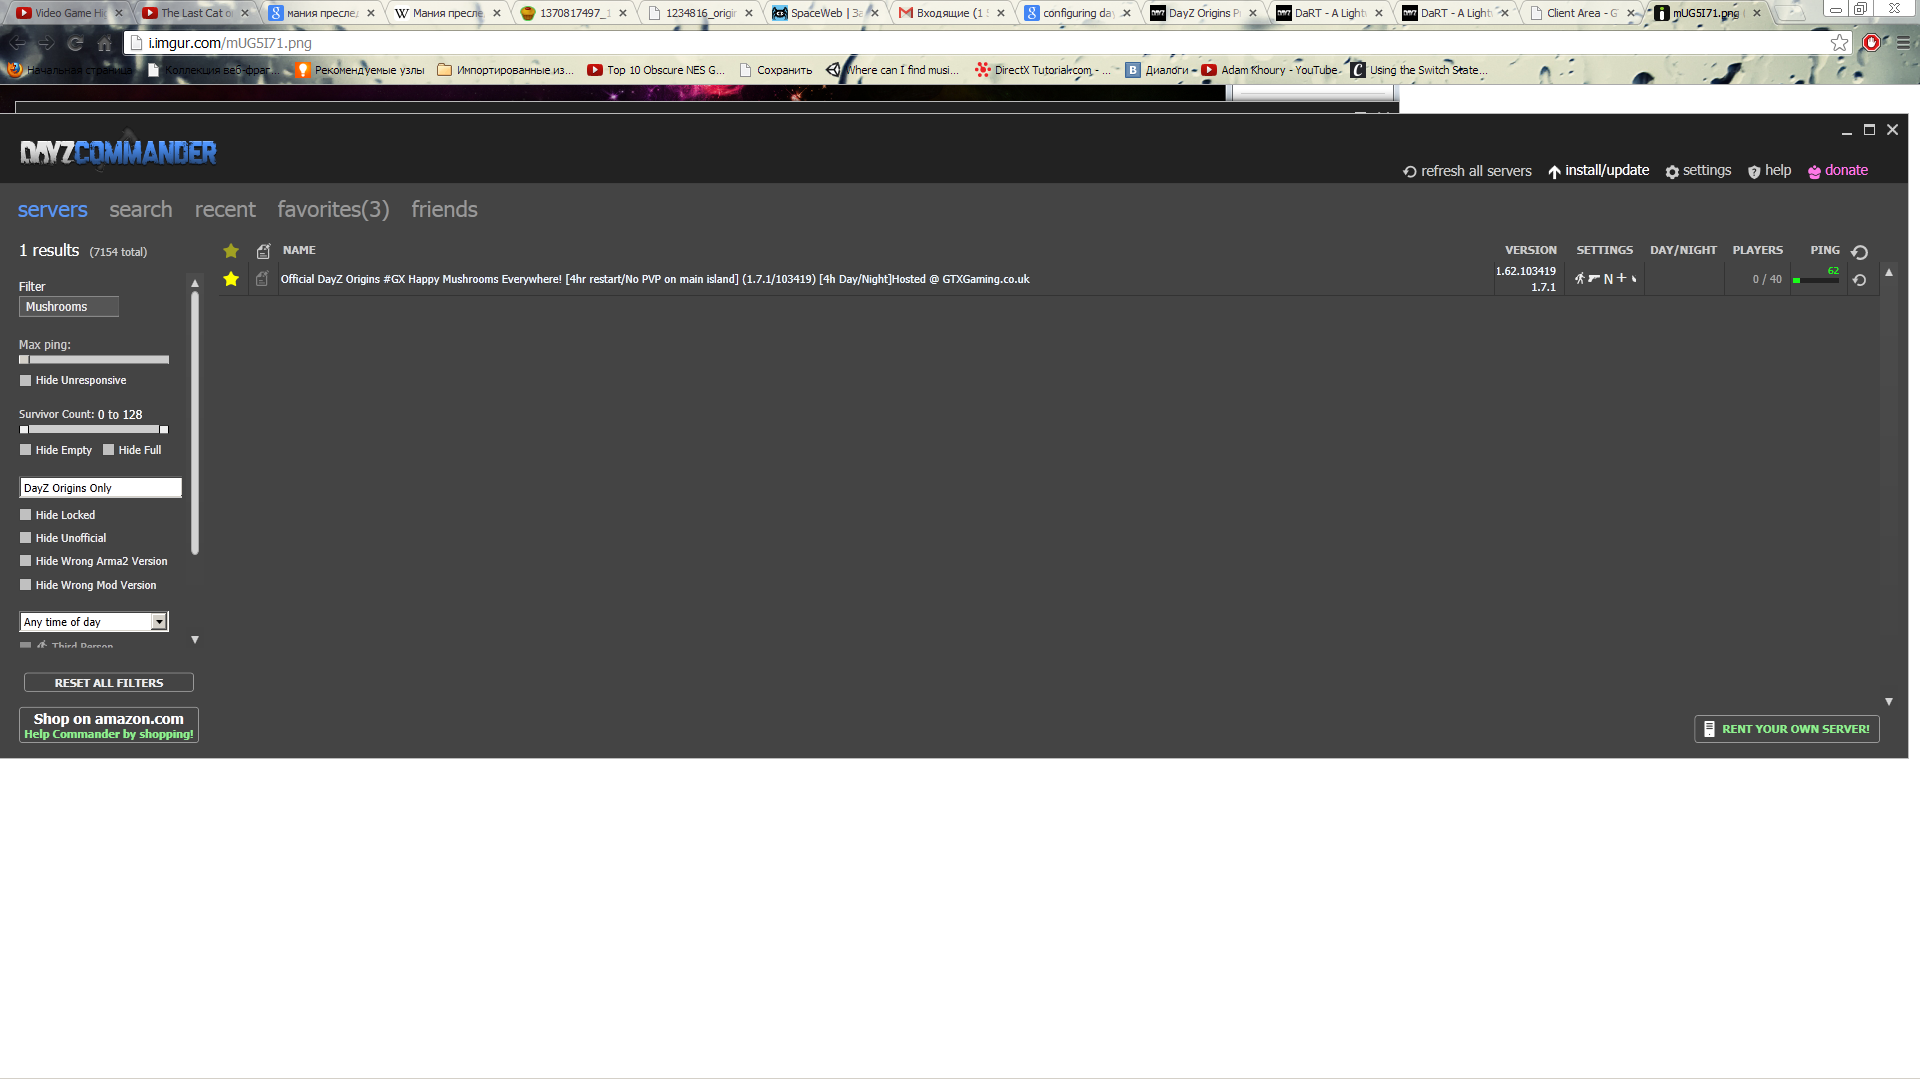The height and width of the screenshot is (1080, 1920).
Task: Enable the Hide Locked checkbox
Action: tap(26, 515)
